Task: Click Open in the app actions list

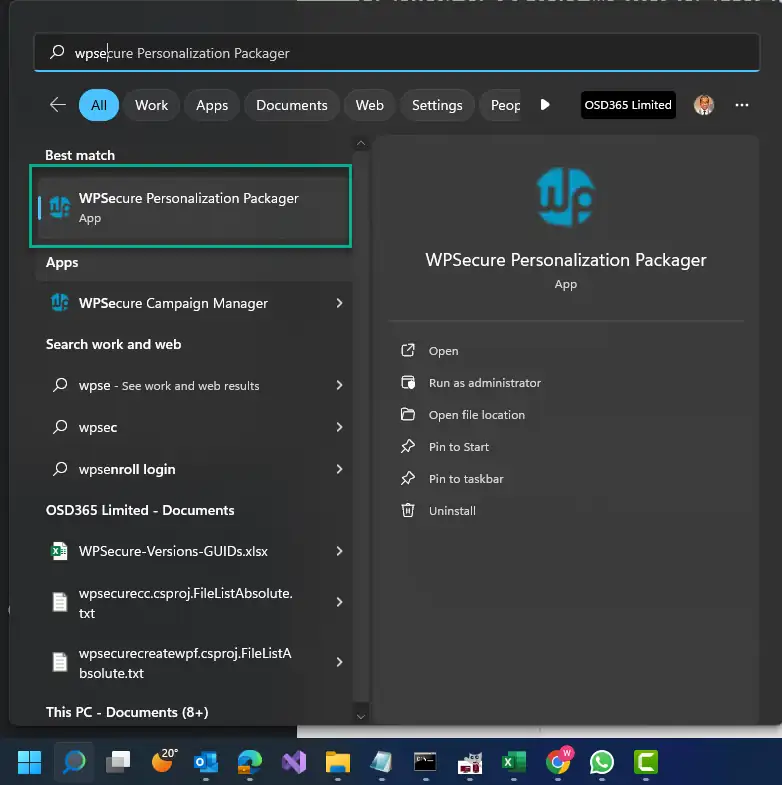Action: click(x=444, y=351)
